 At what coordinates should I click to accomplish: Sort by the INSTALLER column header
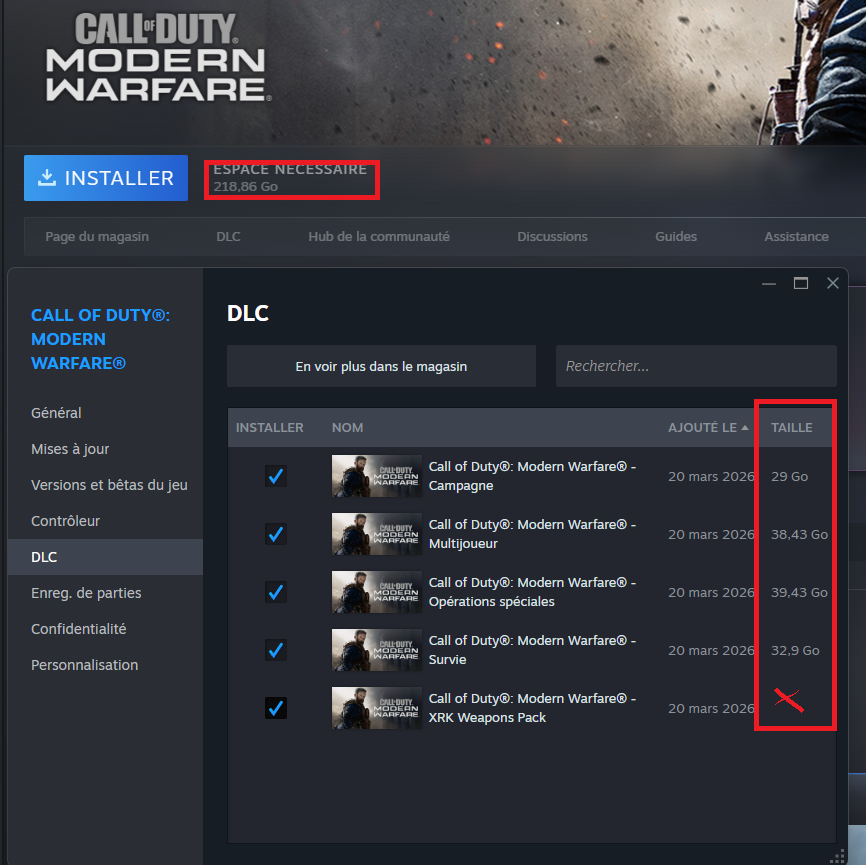270,428
